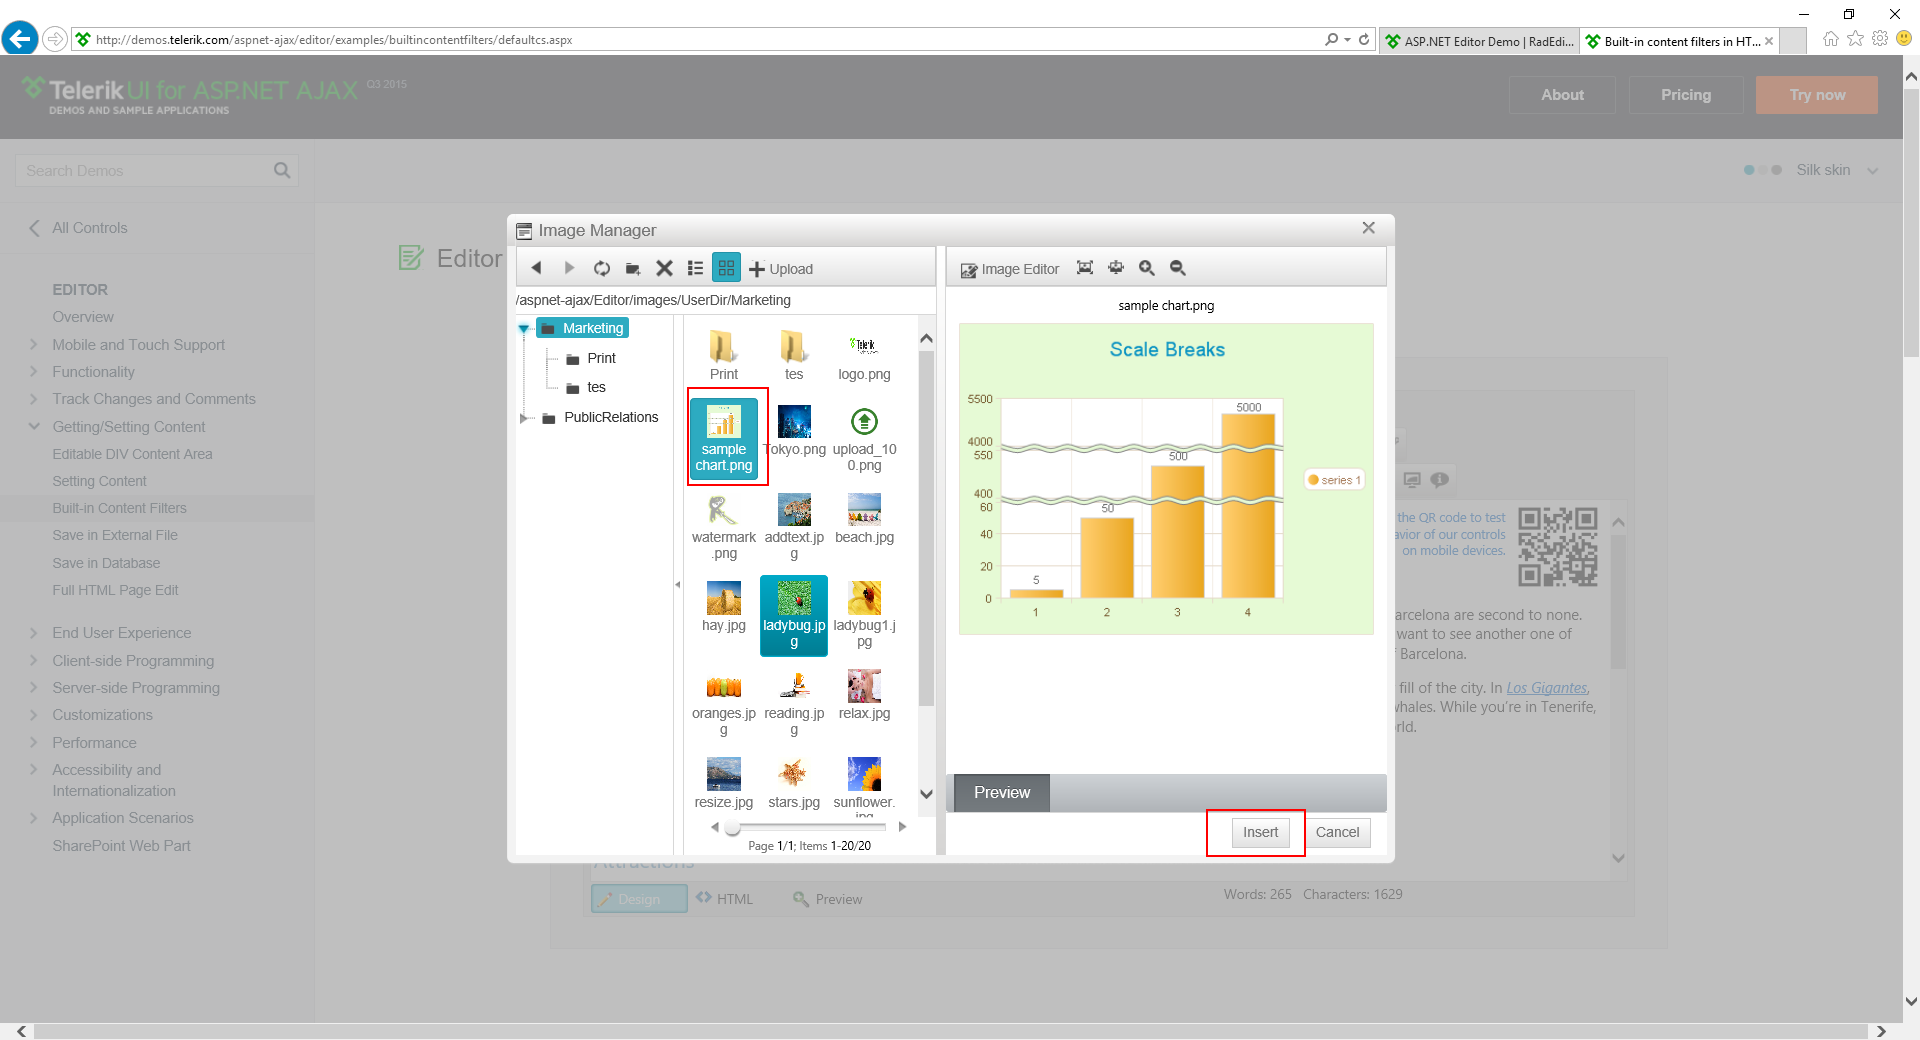Click the file list scroll up arrow
Viewport: 1920px width, 1040px height.
pos(926,338)
